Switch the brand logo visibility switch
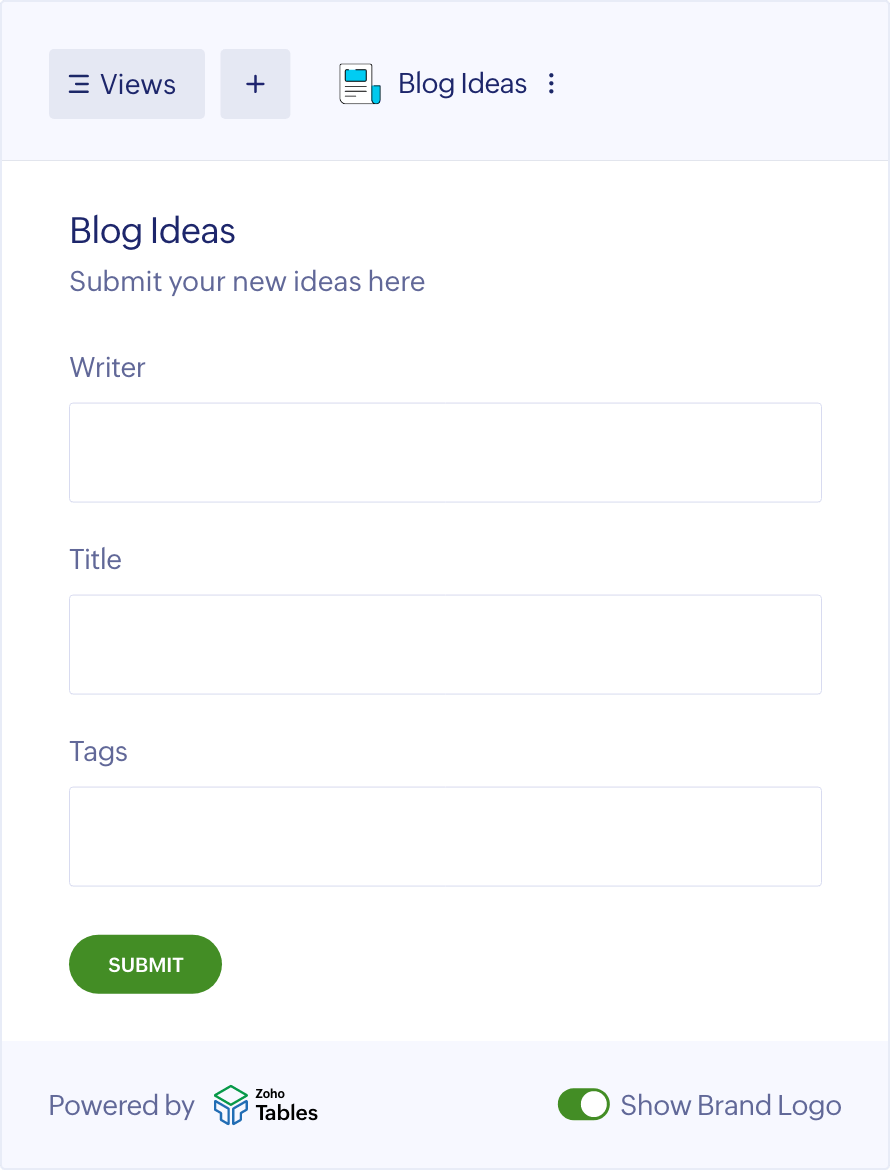 point(585,1105)
